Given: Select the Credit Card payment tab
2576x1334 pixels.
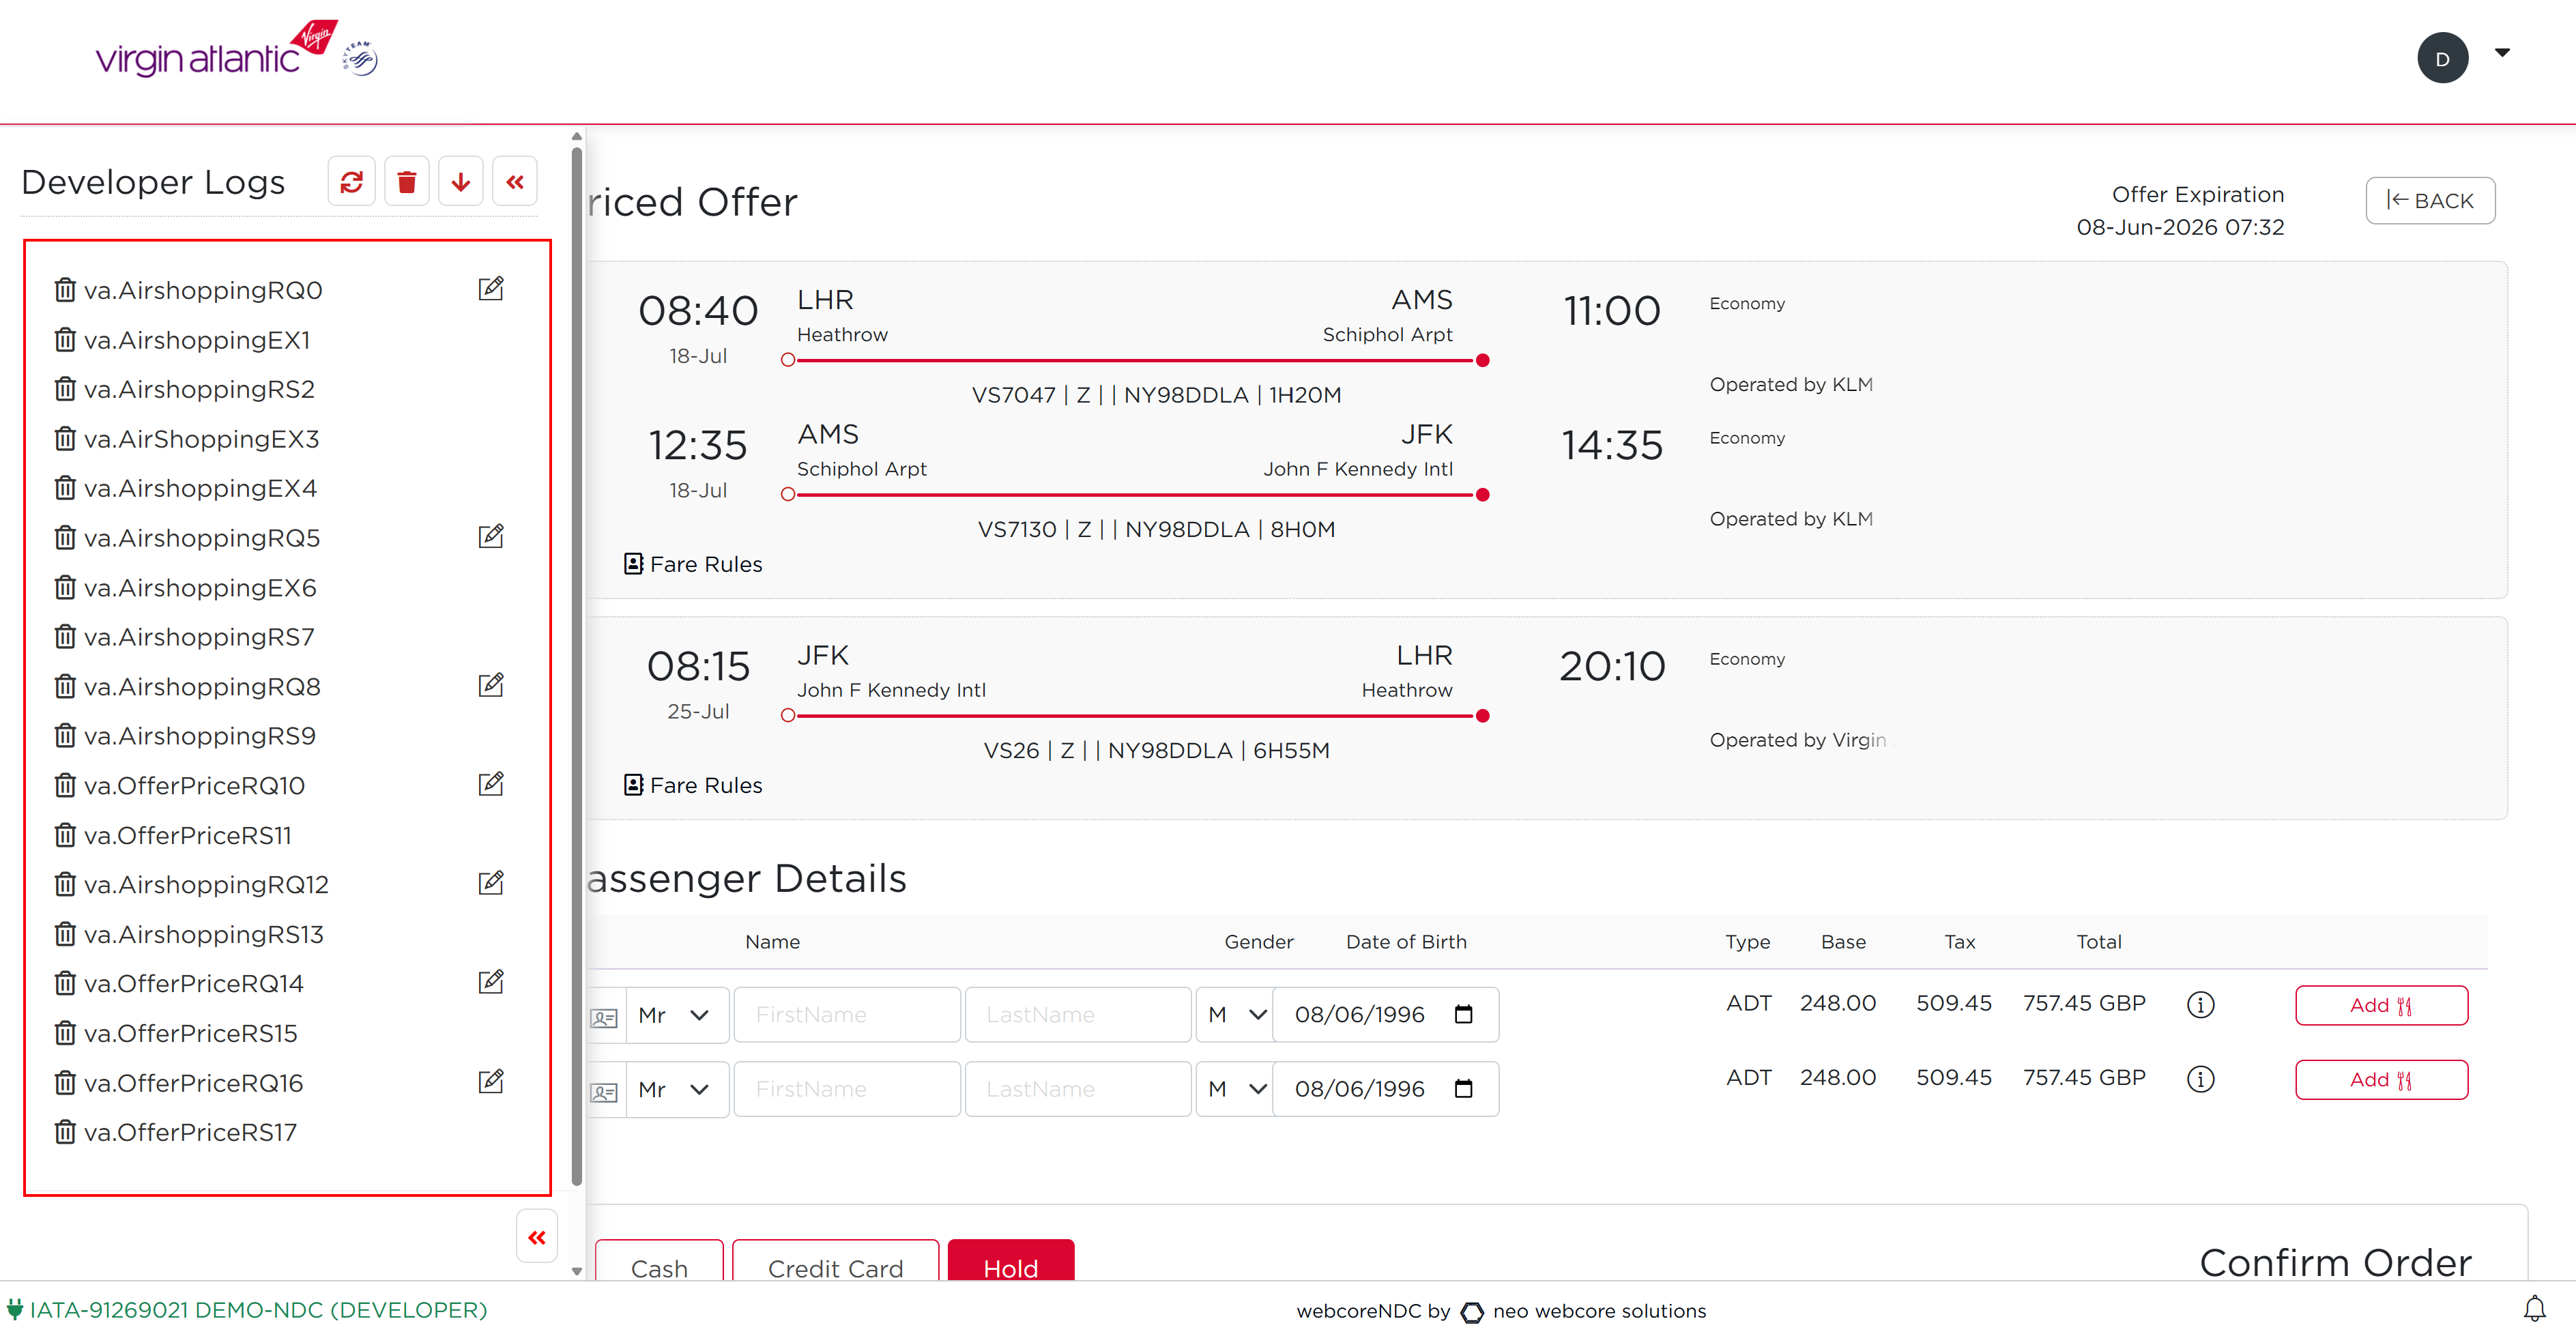Looking at the screenshot, I should click(835, 1262).
